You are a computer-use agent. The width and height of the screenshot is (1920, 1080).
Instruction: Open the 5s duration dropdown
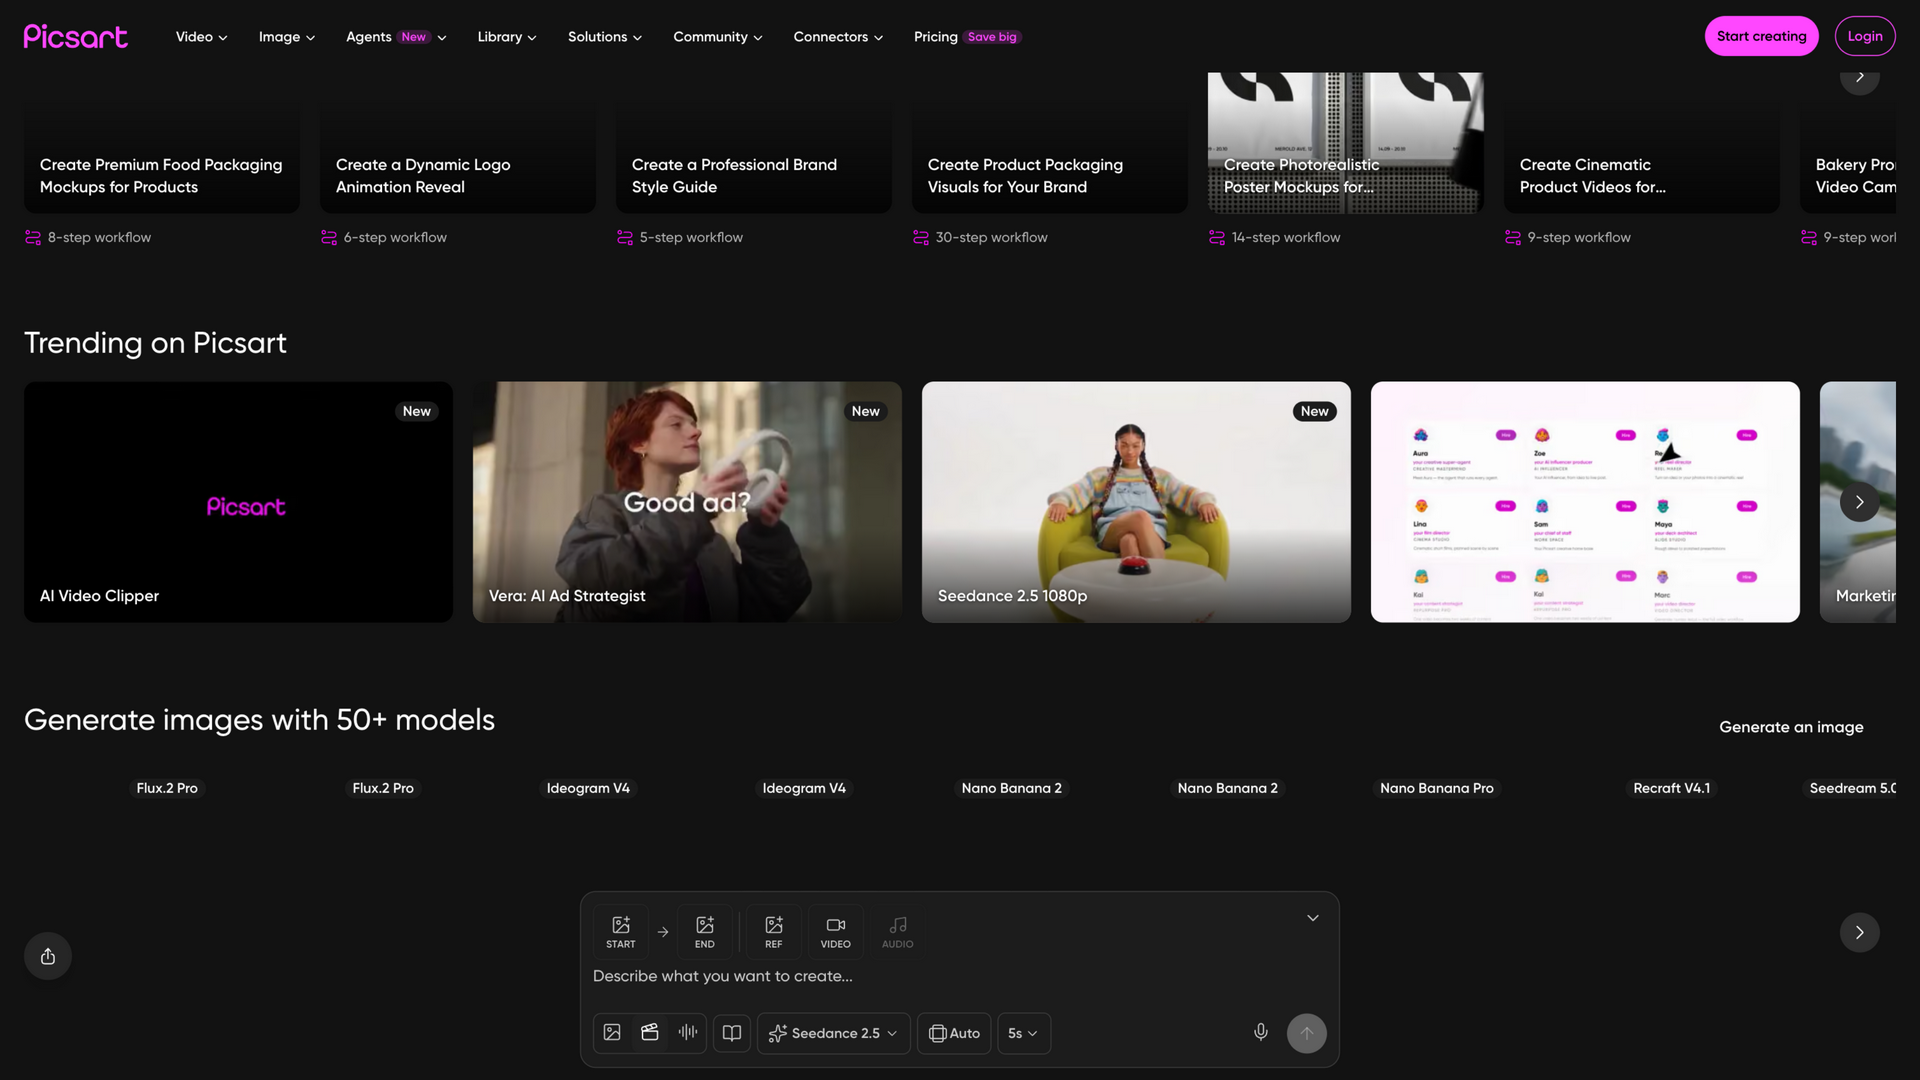click(x=1024, y=1033)
